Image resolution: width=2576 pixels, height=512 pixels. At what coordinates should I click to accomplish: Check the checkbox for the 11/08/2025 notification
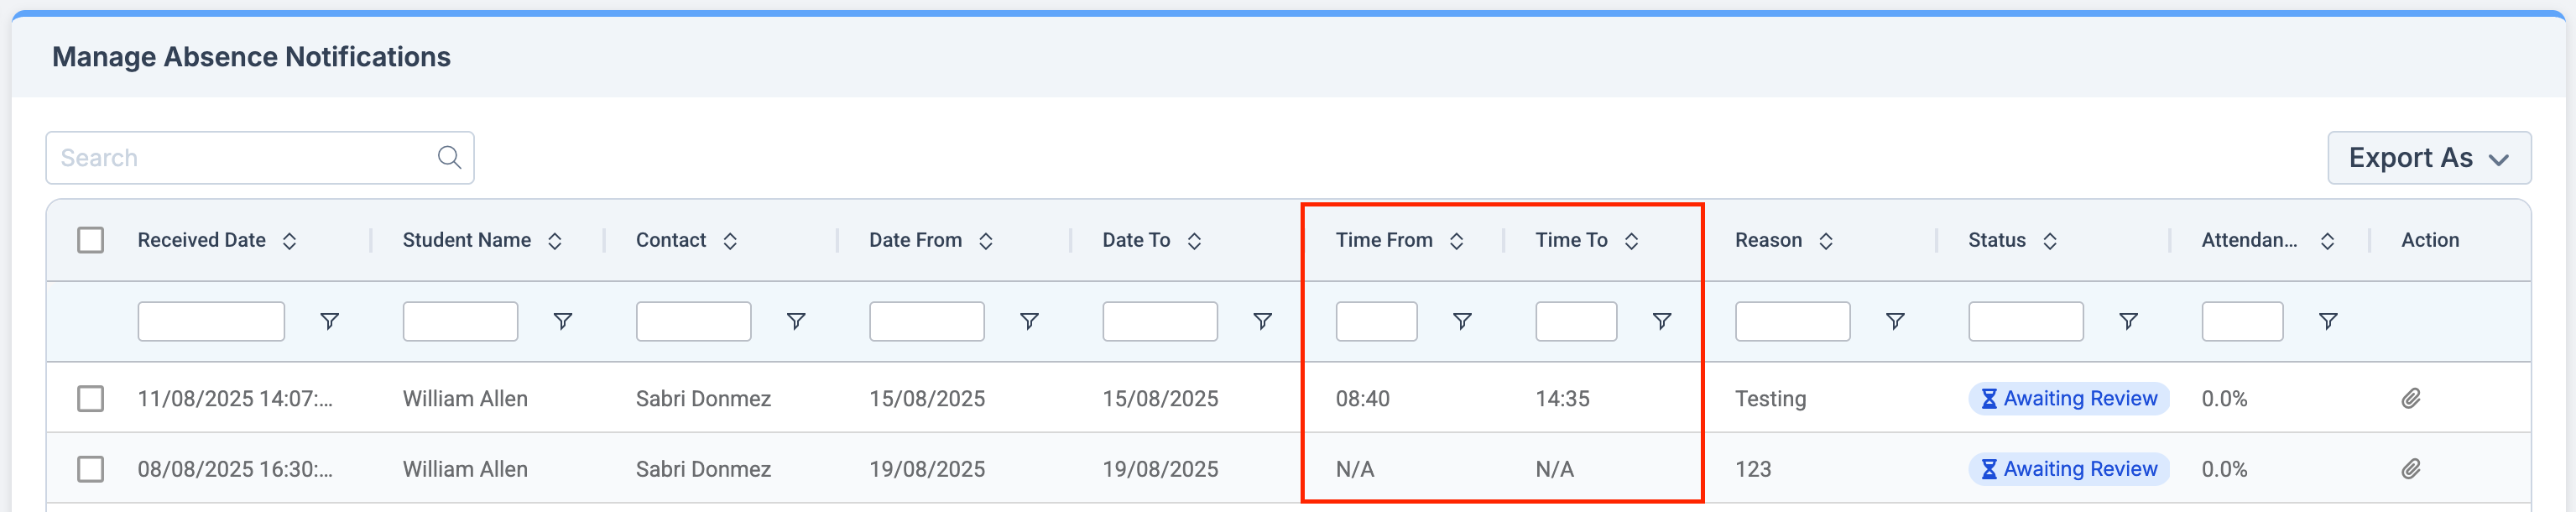pyautogui.click(x=90, y=397)
